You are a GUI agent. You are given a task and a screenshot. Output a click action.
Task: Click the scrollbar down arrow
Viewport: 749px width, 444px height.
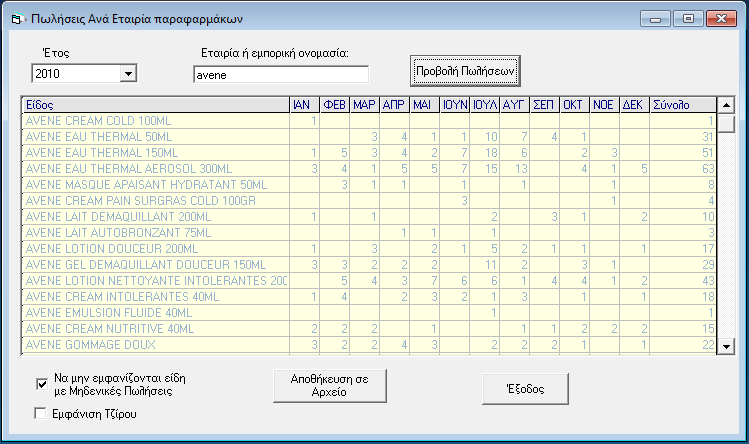point(726,347)
